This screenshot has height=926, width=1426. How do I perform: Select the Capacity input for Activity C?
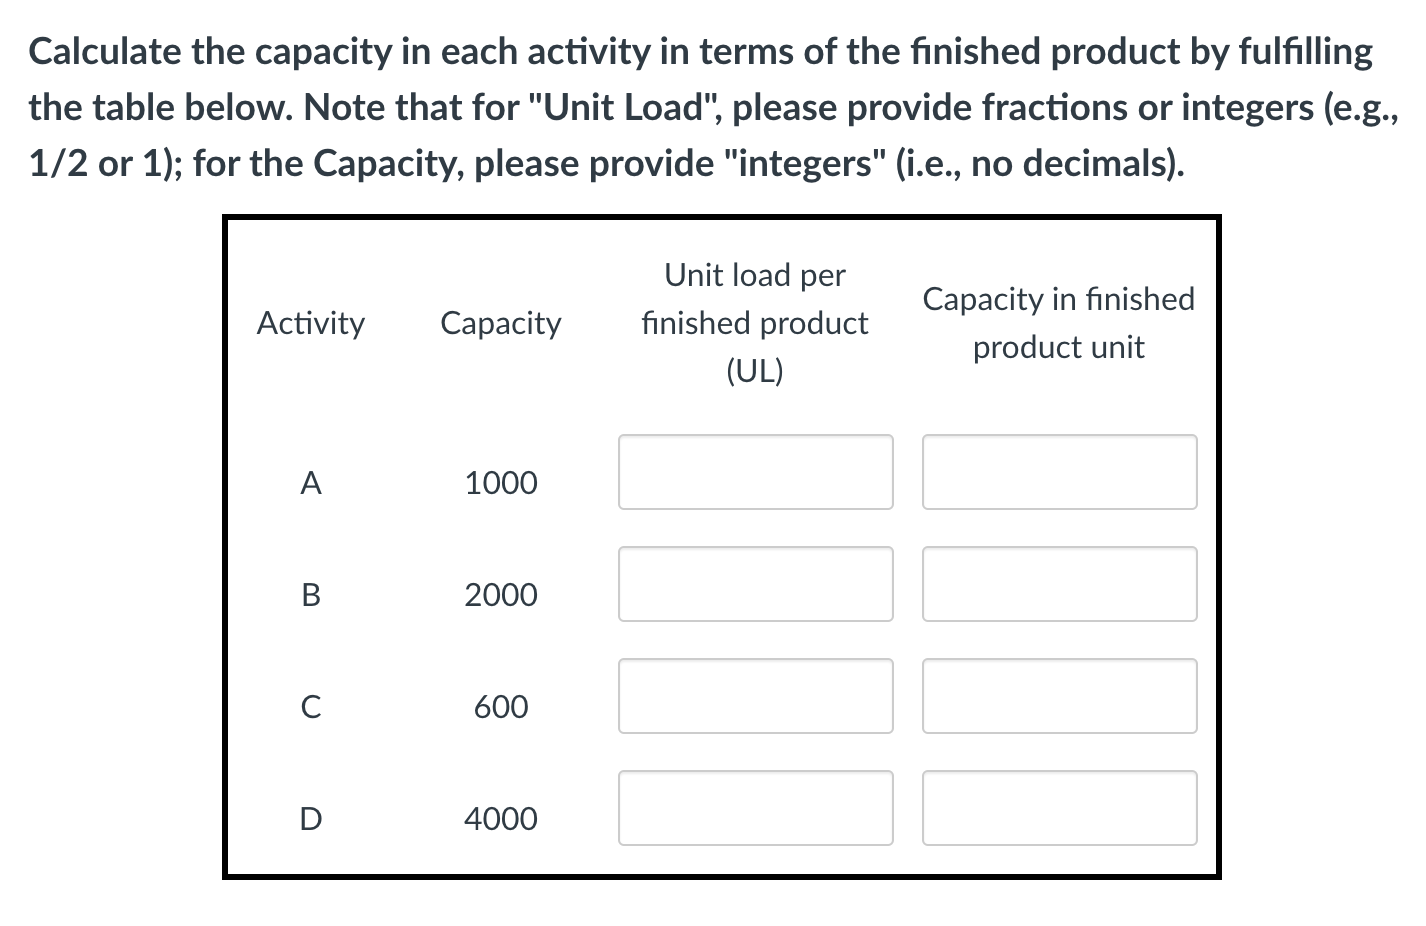(1059, 696)
